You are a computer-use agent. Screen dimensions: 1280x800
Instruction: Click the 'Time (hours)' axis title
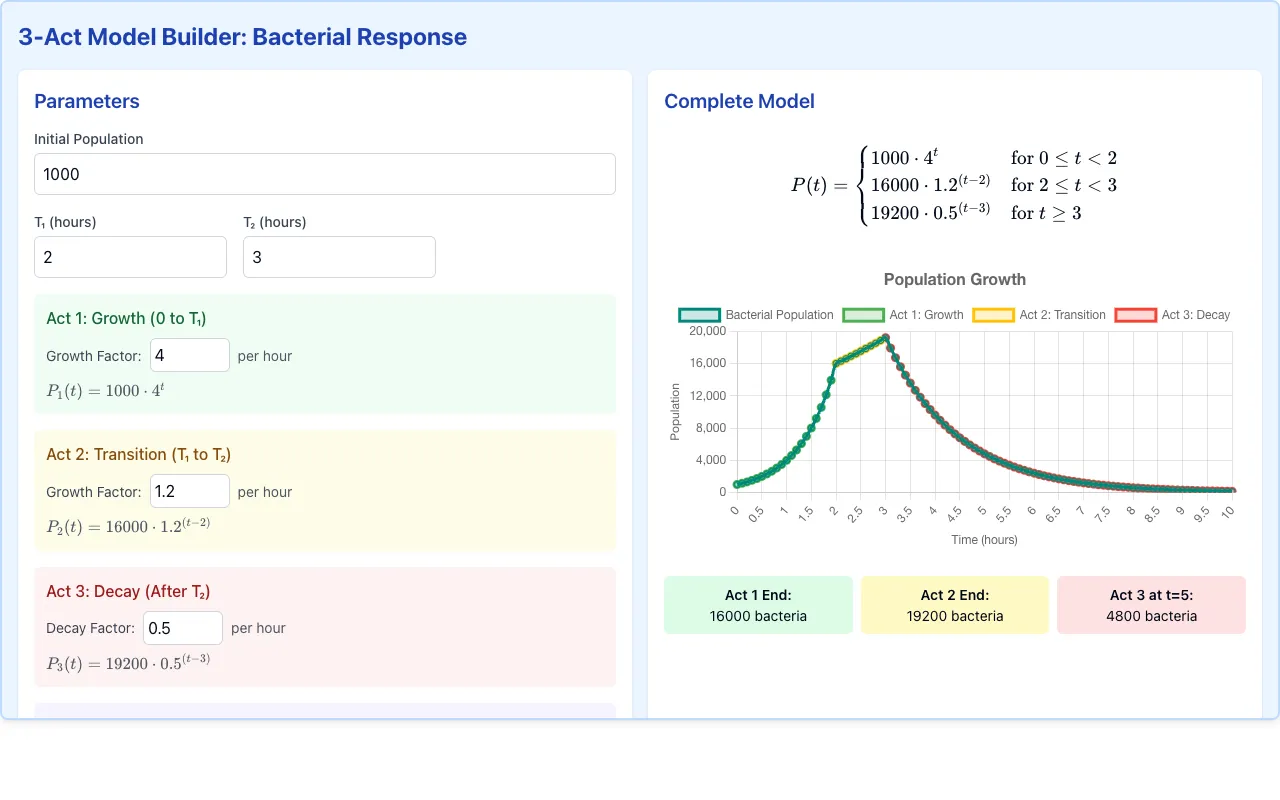tap(984, 540)
